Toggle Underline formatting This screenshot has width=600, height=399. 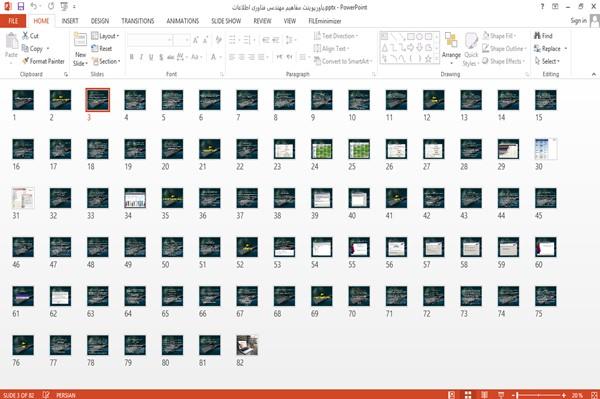(x=151, y=57)
